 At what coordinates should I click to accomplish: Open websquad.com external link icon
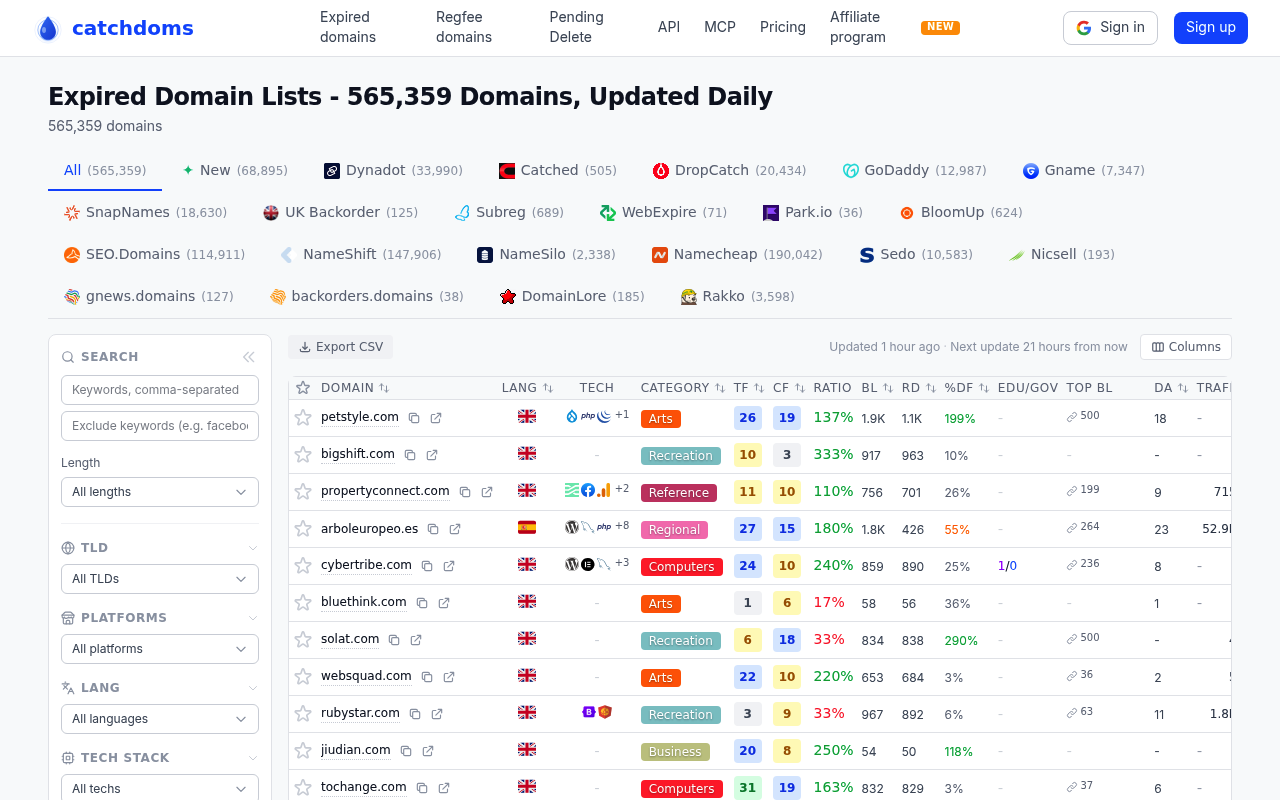[449, 677]
